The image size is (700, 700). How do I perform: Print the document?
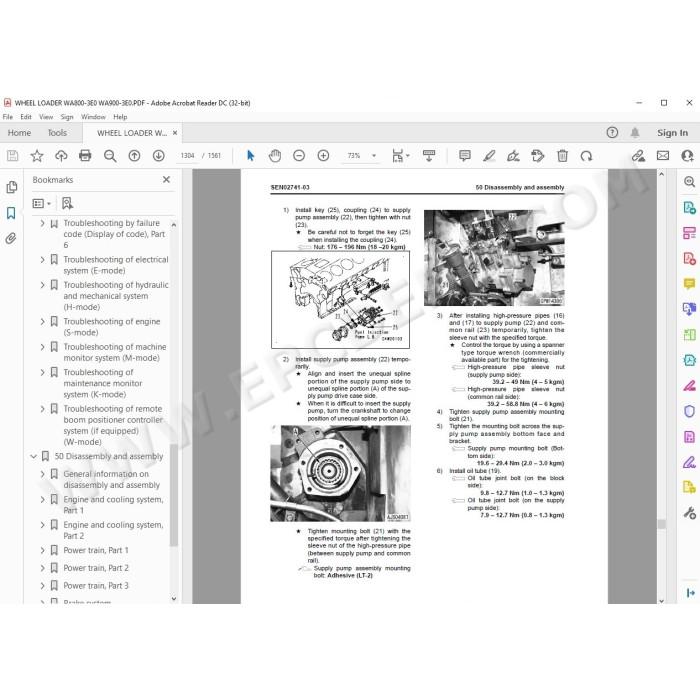[85, 155]
